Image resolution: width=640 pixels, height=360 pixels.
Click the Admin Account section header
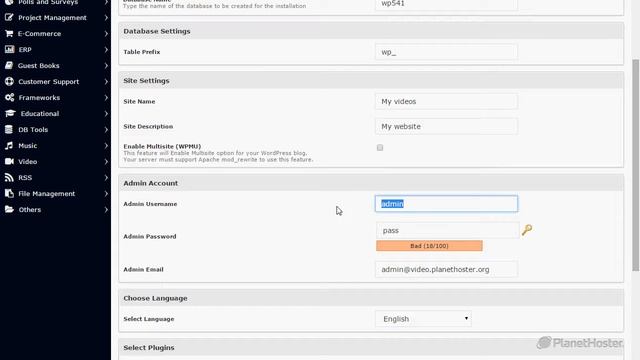(371, 183)
